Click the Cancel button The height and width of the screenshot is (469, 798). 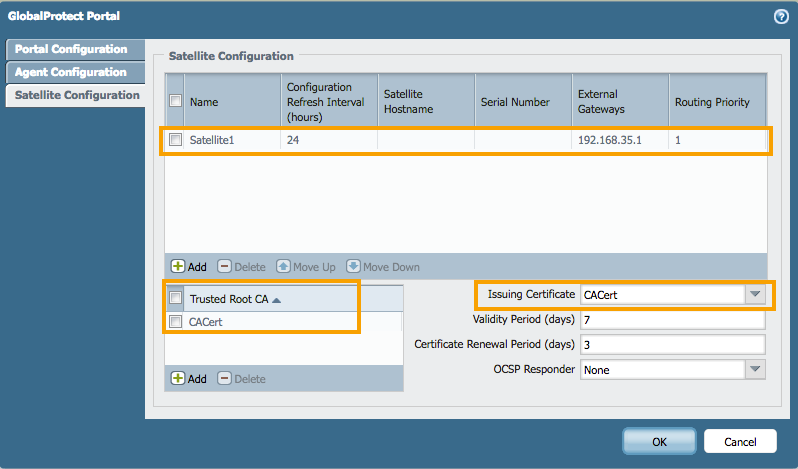pos(740,441)
